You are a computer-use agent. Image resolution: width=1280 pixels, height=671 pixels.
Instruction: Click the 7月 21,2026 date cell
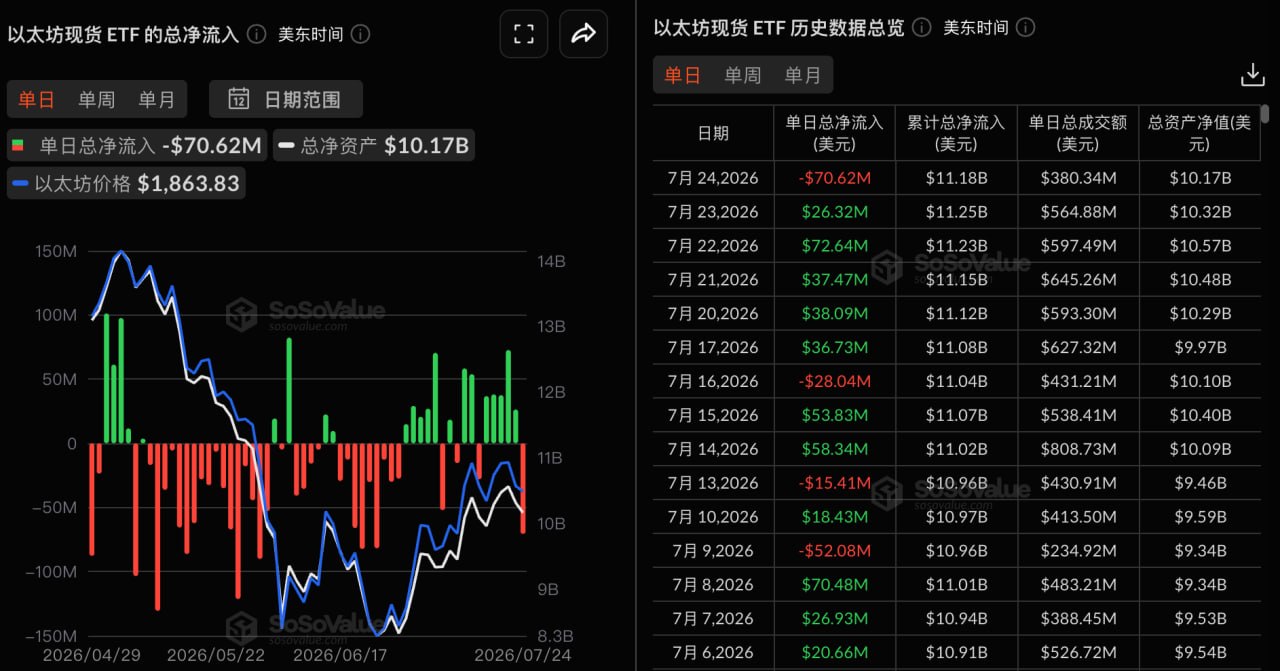point(713,280)
